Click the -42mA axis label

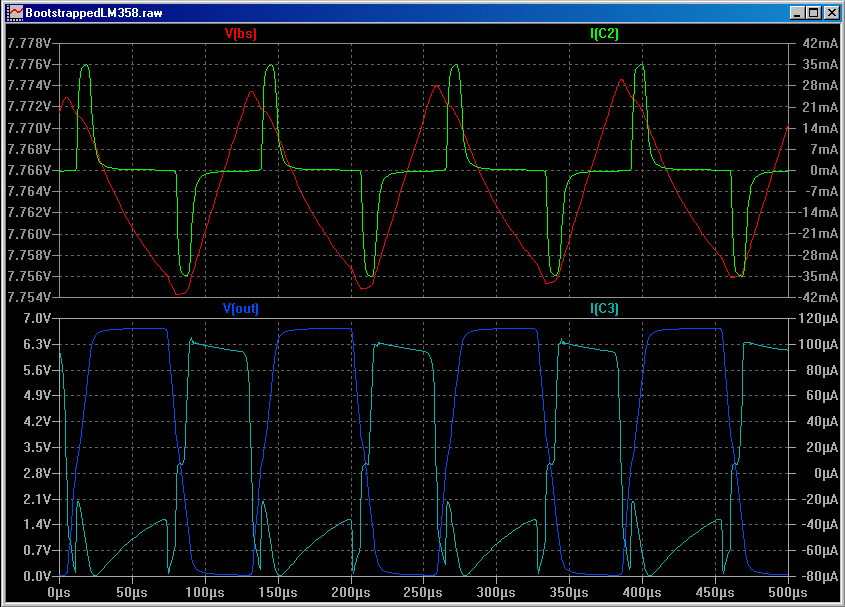tap(818, 297)
